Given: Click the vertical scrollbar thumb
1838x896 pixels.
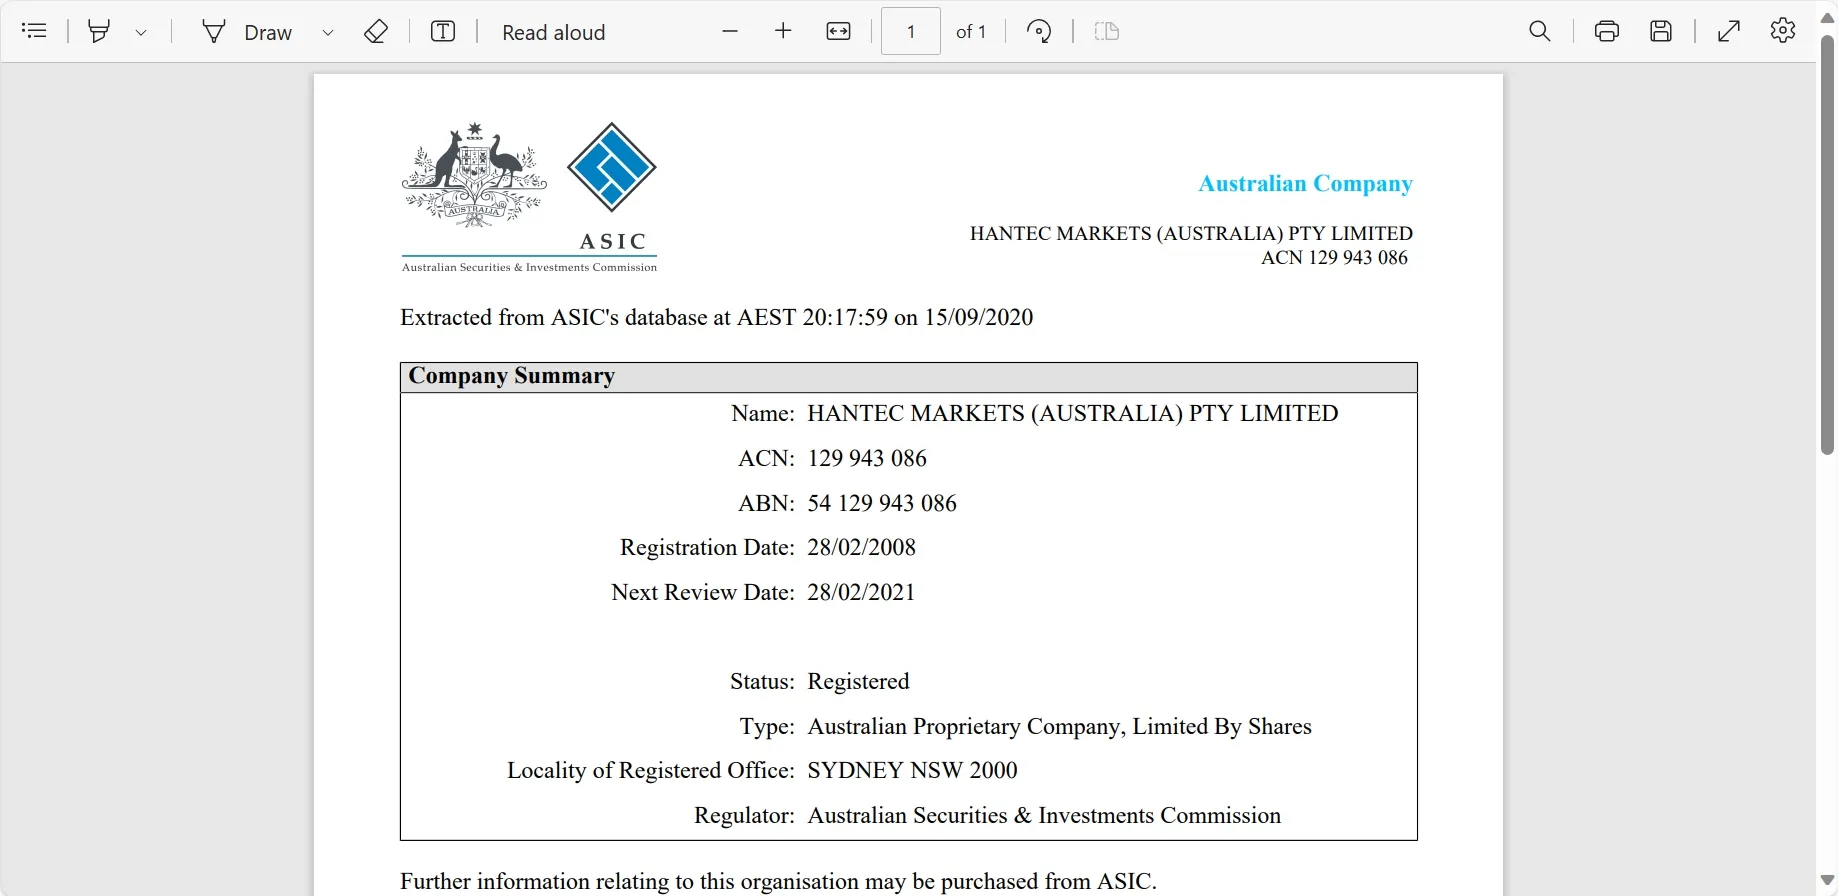Looking at the screenshot, I should click(x=1827, y=245).
